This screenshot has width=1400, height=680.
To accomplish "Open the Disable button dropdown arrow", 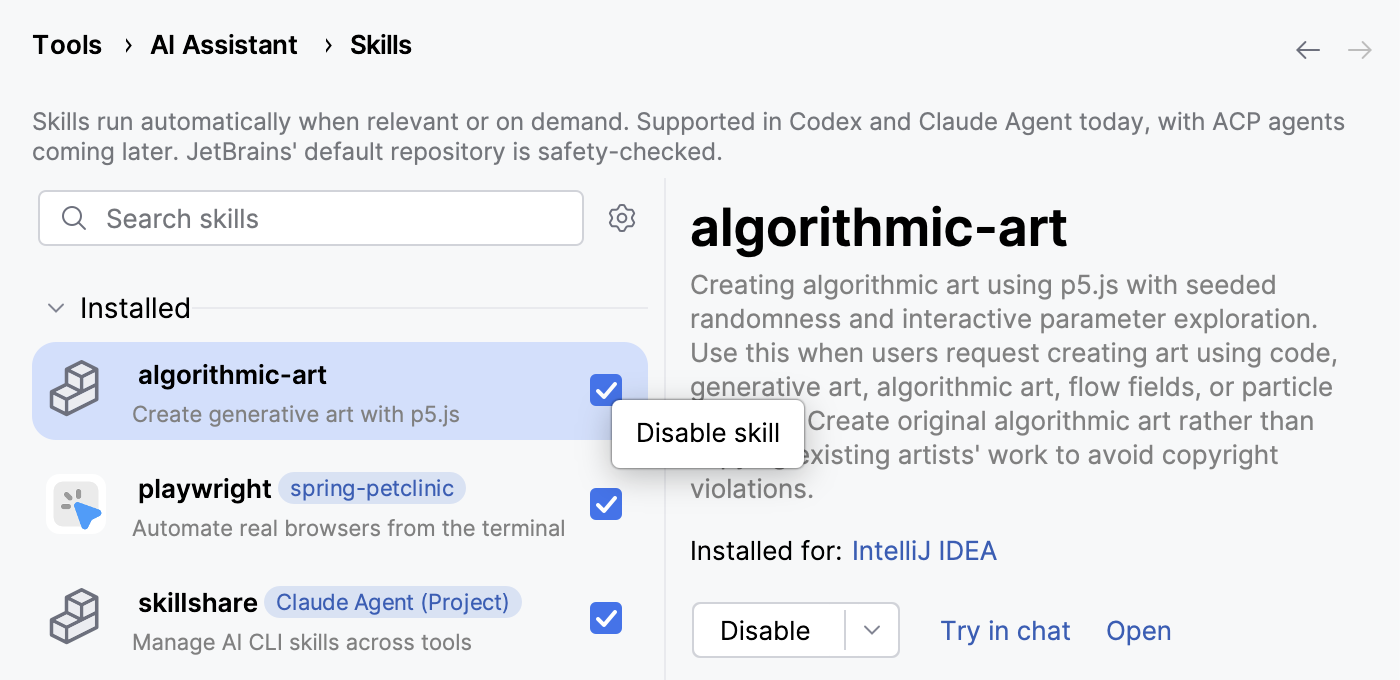I will coord(872,630).
